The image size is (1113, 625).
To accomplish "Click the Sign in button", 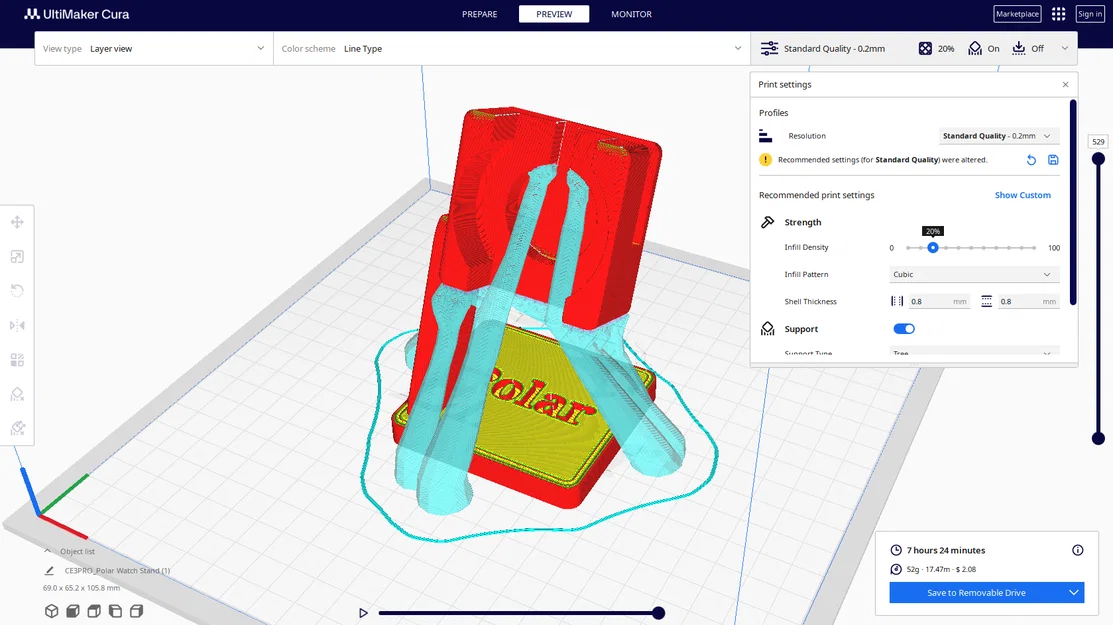I will [x=1090, y=14].
